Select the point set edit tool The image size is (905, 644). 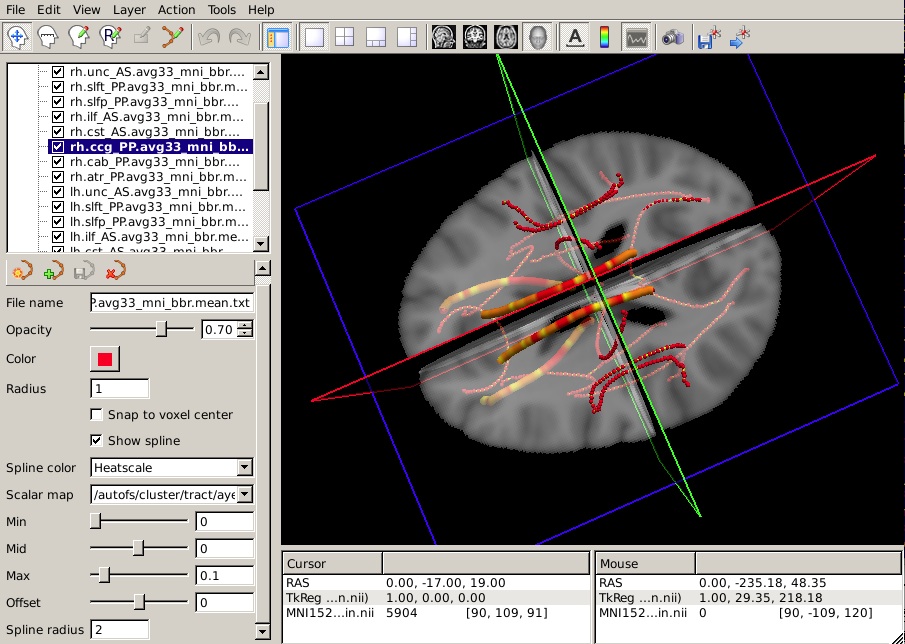click(173, 38)
